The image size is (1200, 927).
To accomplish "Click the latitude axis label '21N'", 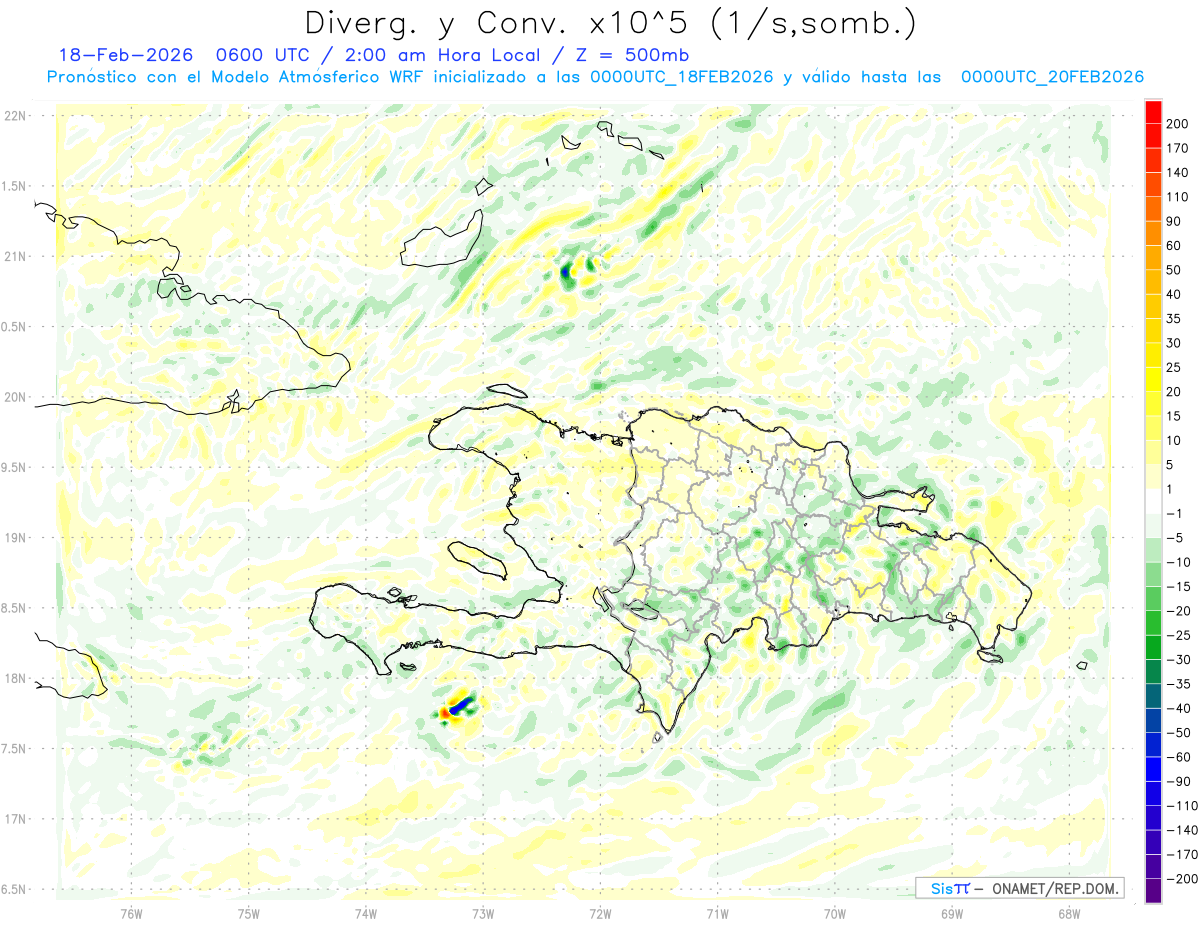I will [x=15, y=257].
